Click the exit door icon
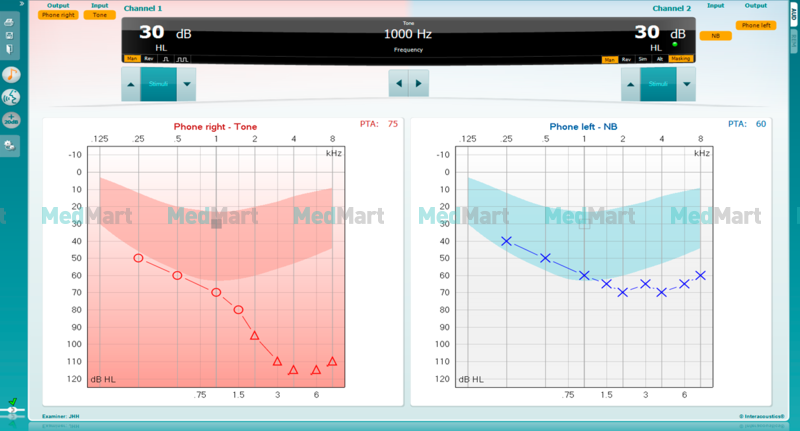 point(9,49)
